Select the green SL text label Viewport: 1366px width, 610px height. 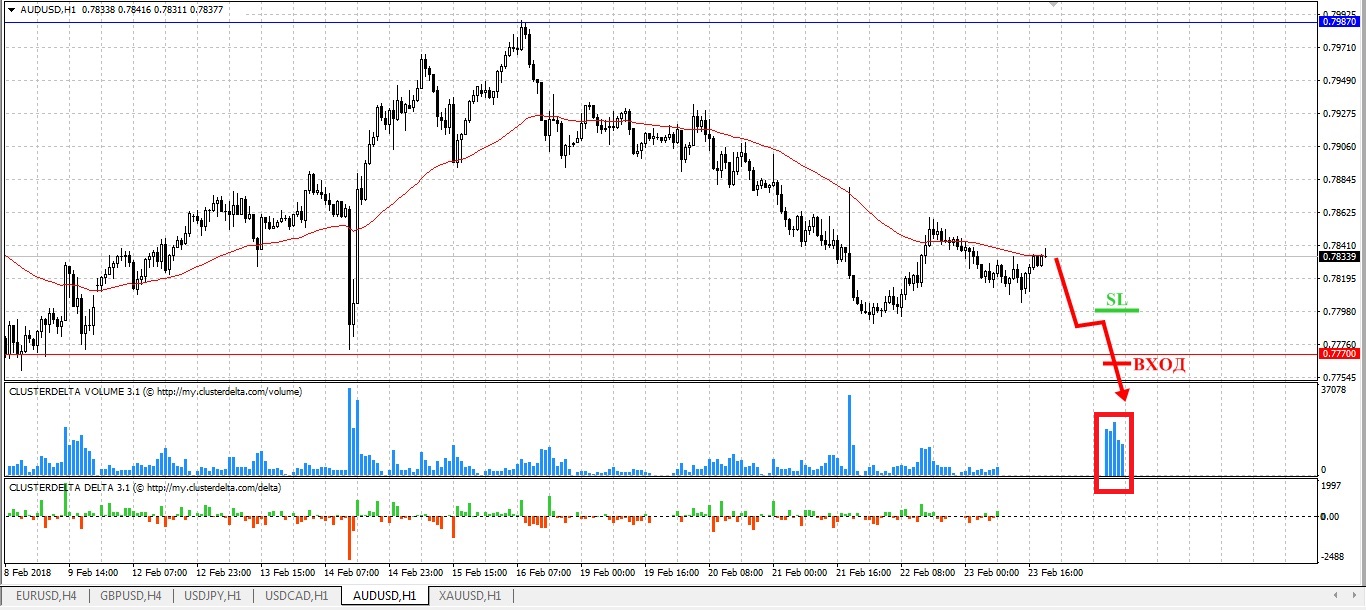[x=1116, y=299]
